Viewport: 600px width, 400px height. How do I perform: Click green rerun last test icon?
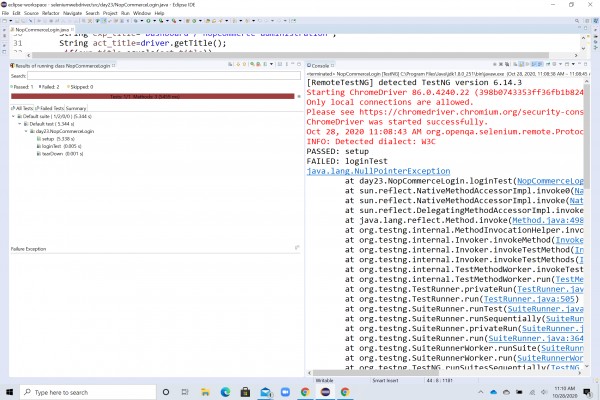tap(252, 64)
